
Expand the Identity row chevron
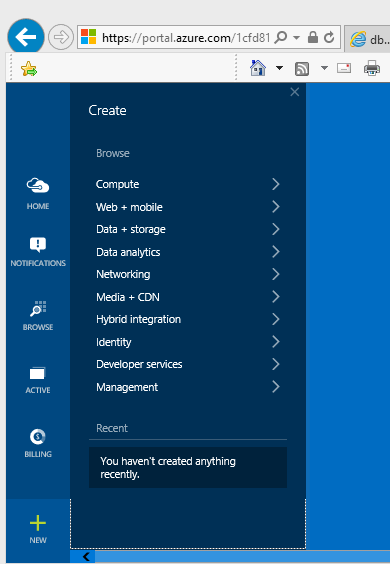click(x=276, y=341)
